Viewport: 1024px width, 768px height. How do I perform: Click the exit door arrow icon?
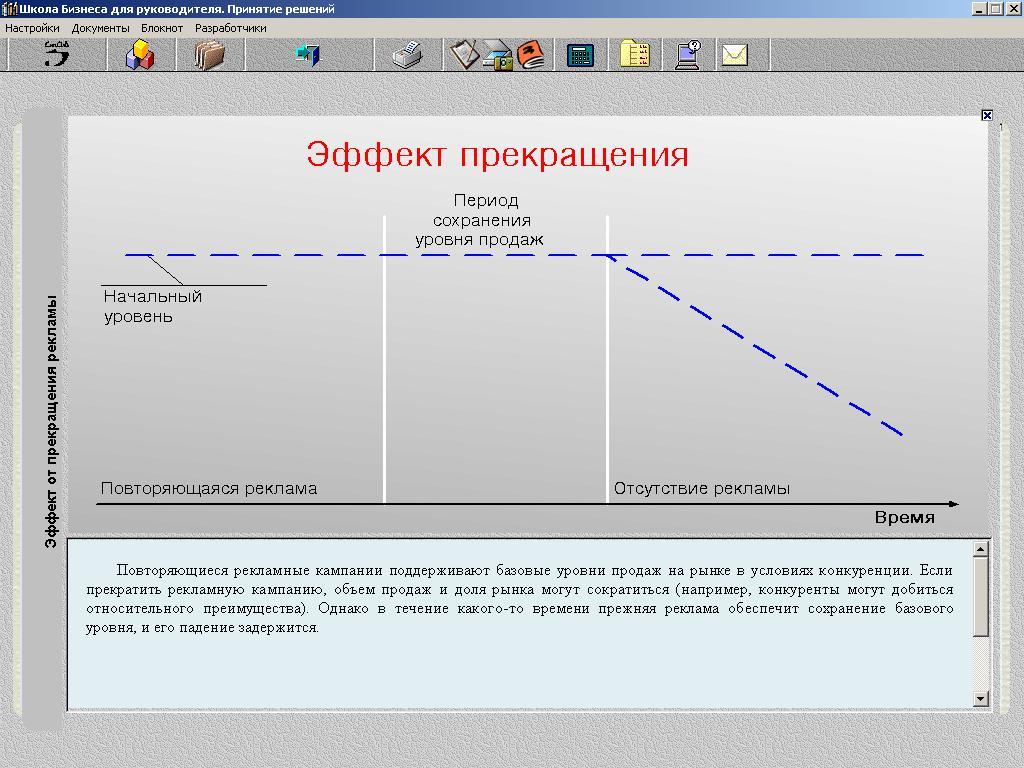click(x=308, y=54)
